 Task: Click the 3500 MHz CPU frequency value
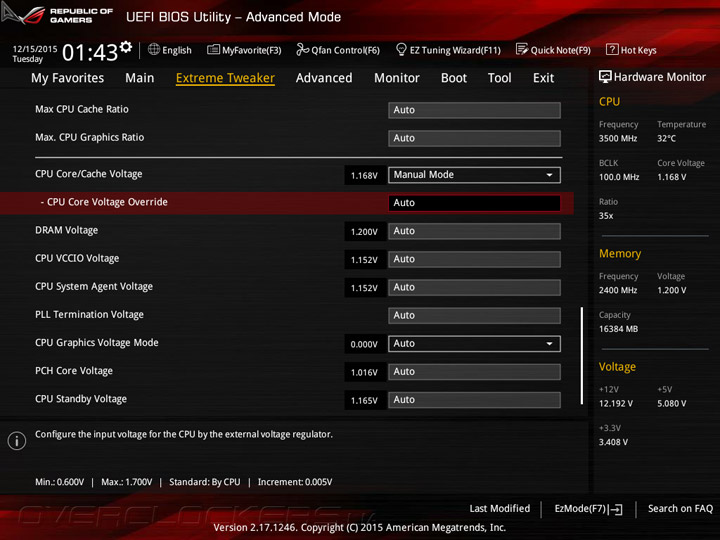pyautogui.click(x=618, y=138)
